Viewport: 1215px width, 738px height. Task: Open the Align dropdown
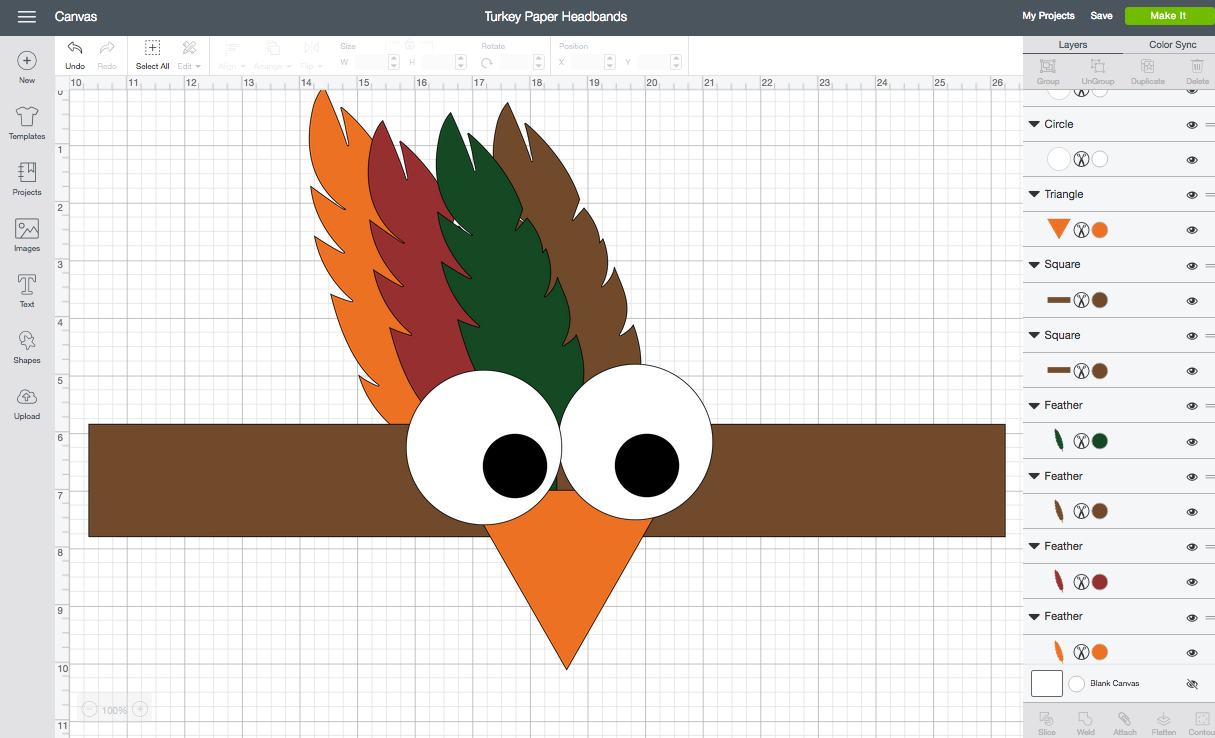pyautogui.click(x=231, y=54)
